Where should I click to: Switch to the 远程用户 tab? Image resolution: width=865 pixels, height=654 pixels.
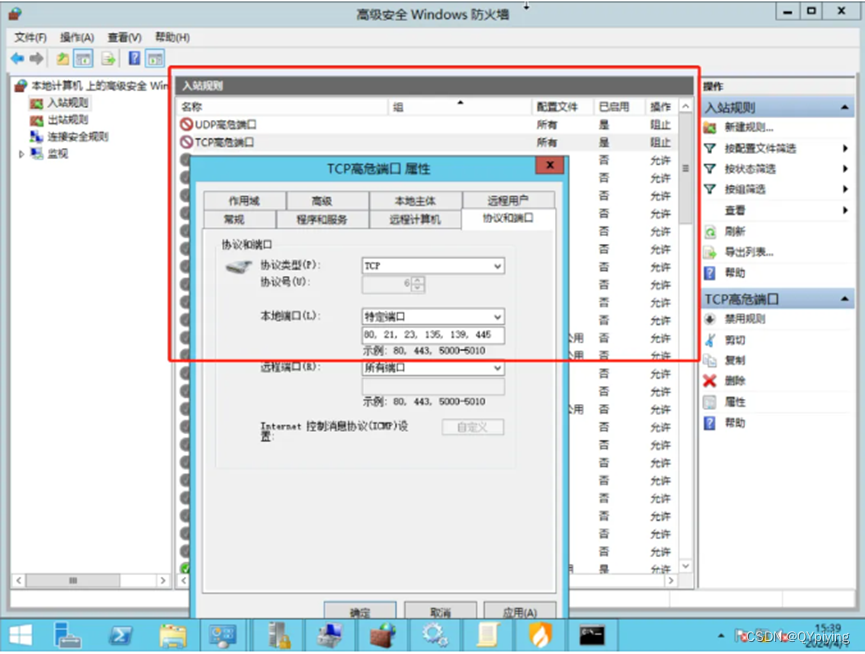pos(508,201)
